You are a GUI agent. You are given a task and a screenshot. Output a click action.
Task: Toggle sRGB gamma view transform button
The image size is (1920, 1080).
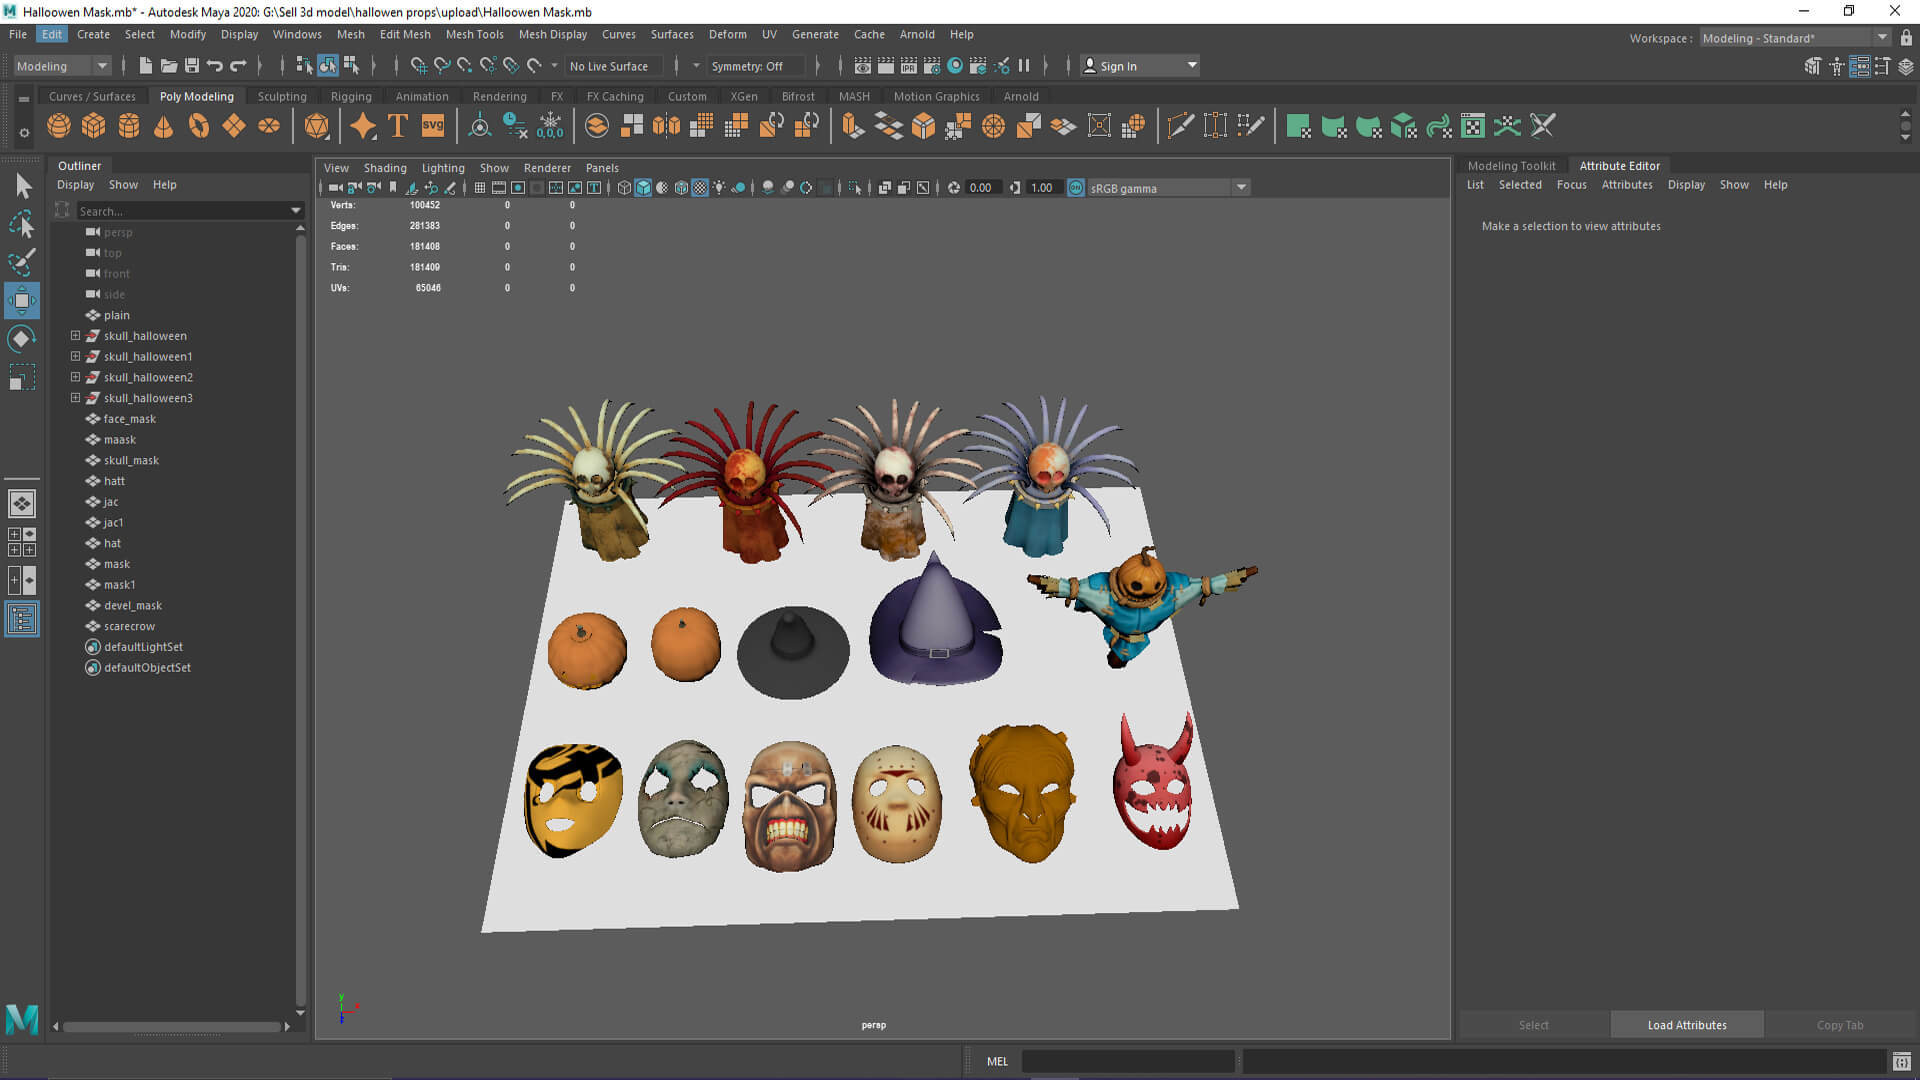(x=1076, y=188)
